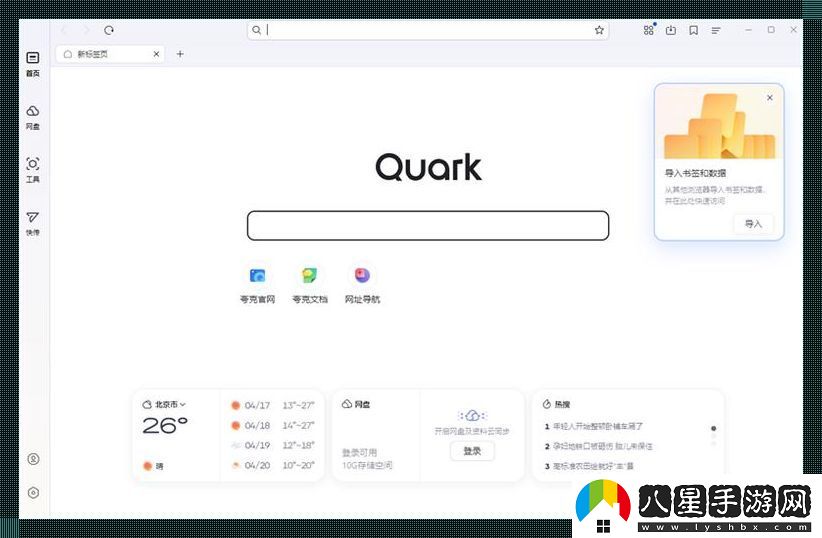The image size is (822, 538).
Task: Click the Quark logo
Action: [428, 168]
